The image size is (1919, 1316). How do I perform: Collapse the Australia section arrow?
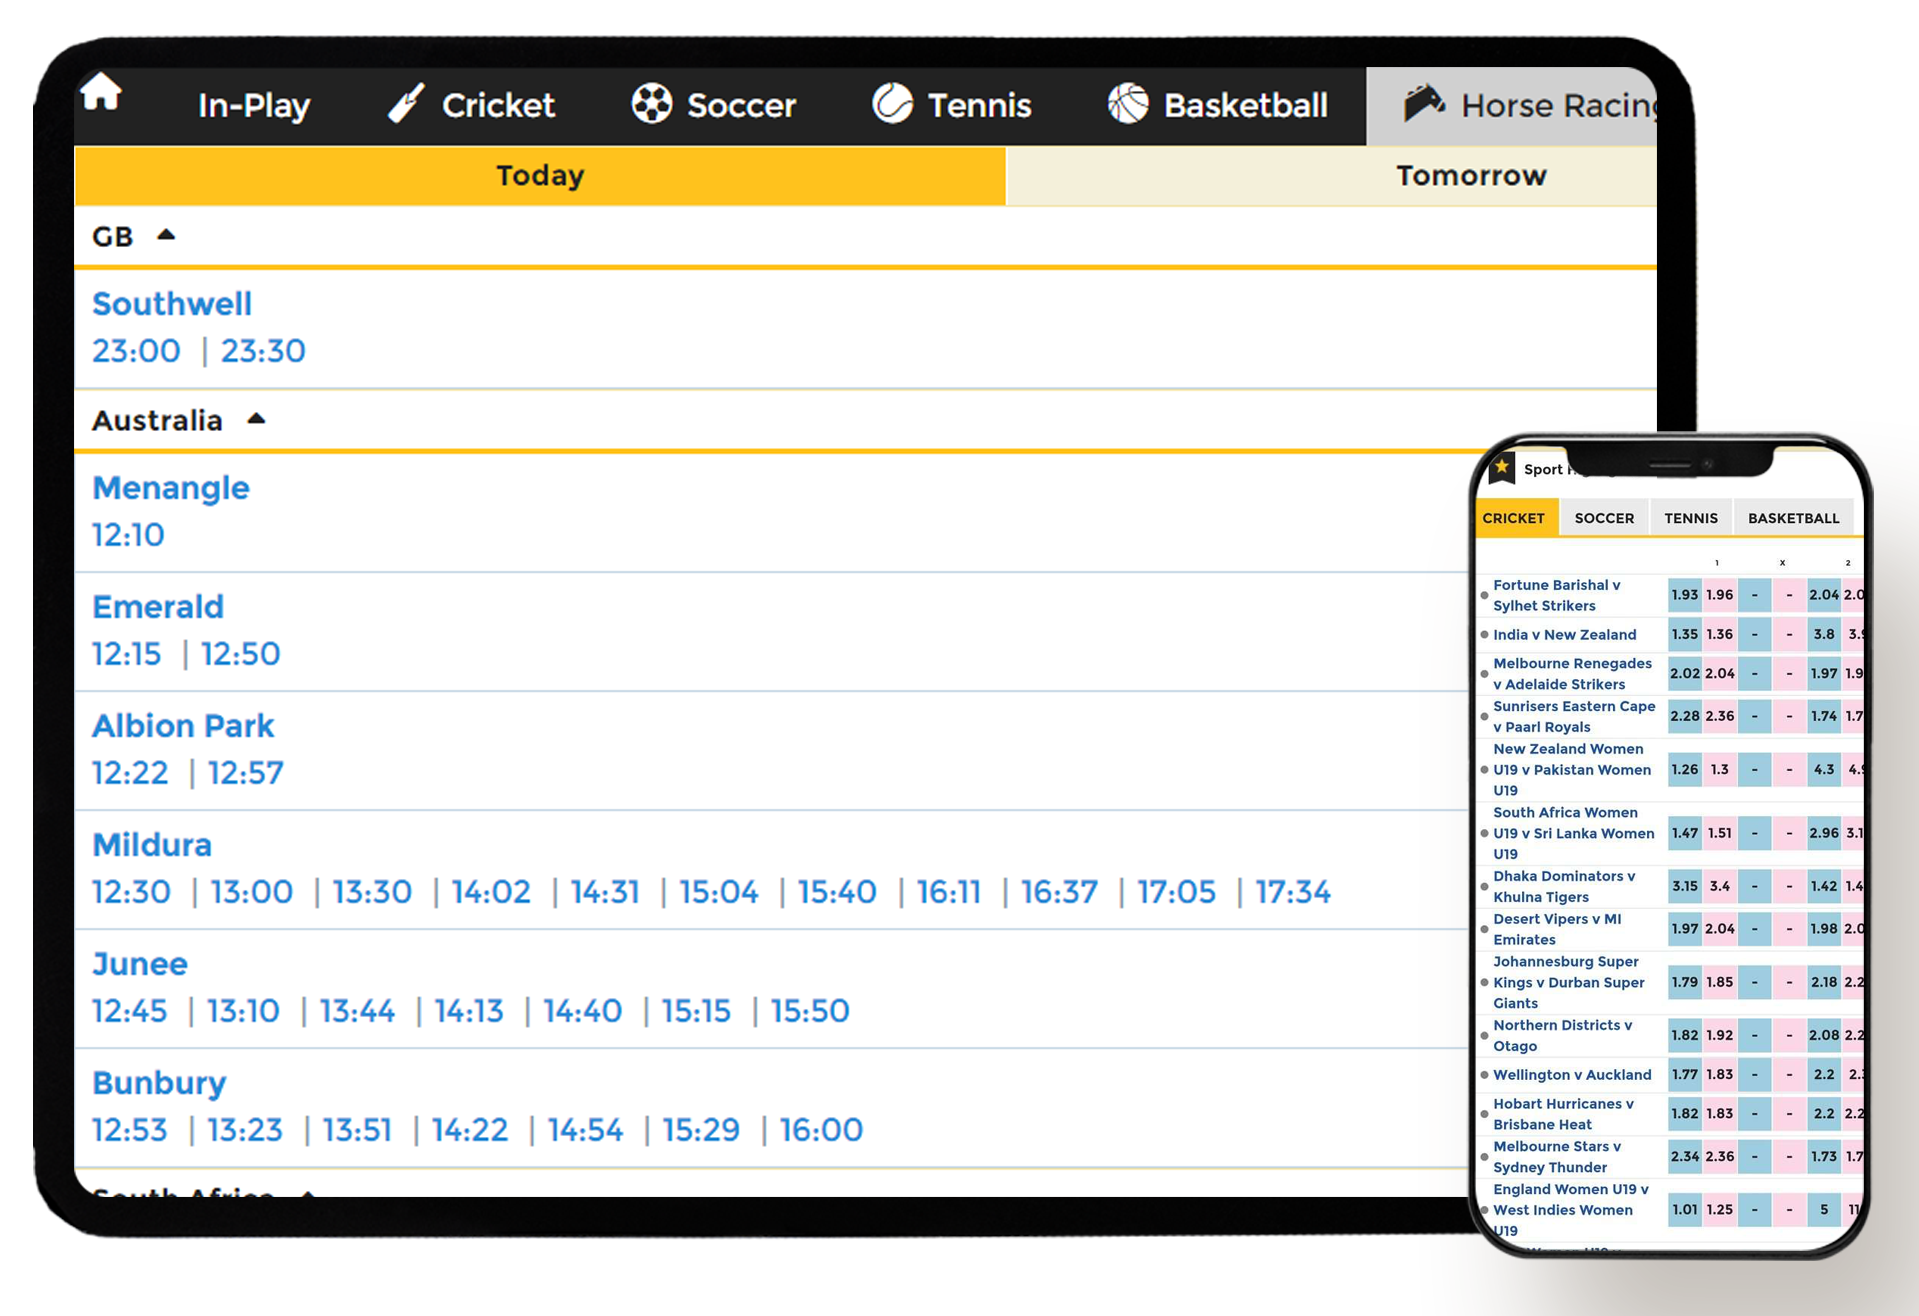(256, 420)
